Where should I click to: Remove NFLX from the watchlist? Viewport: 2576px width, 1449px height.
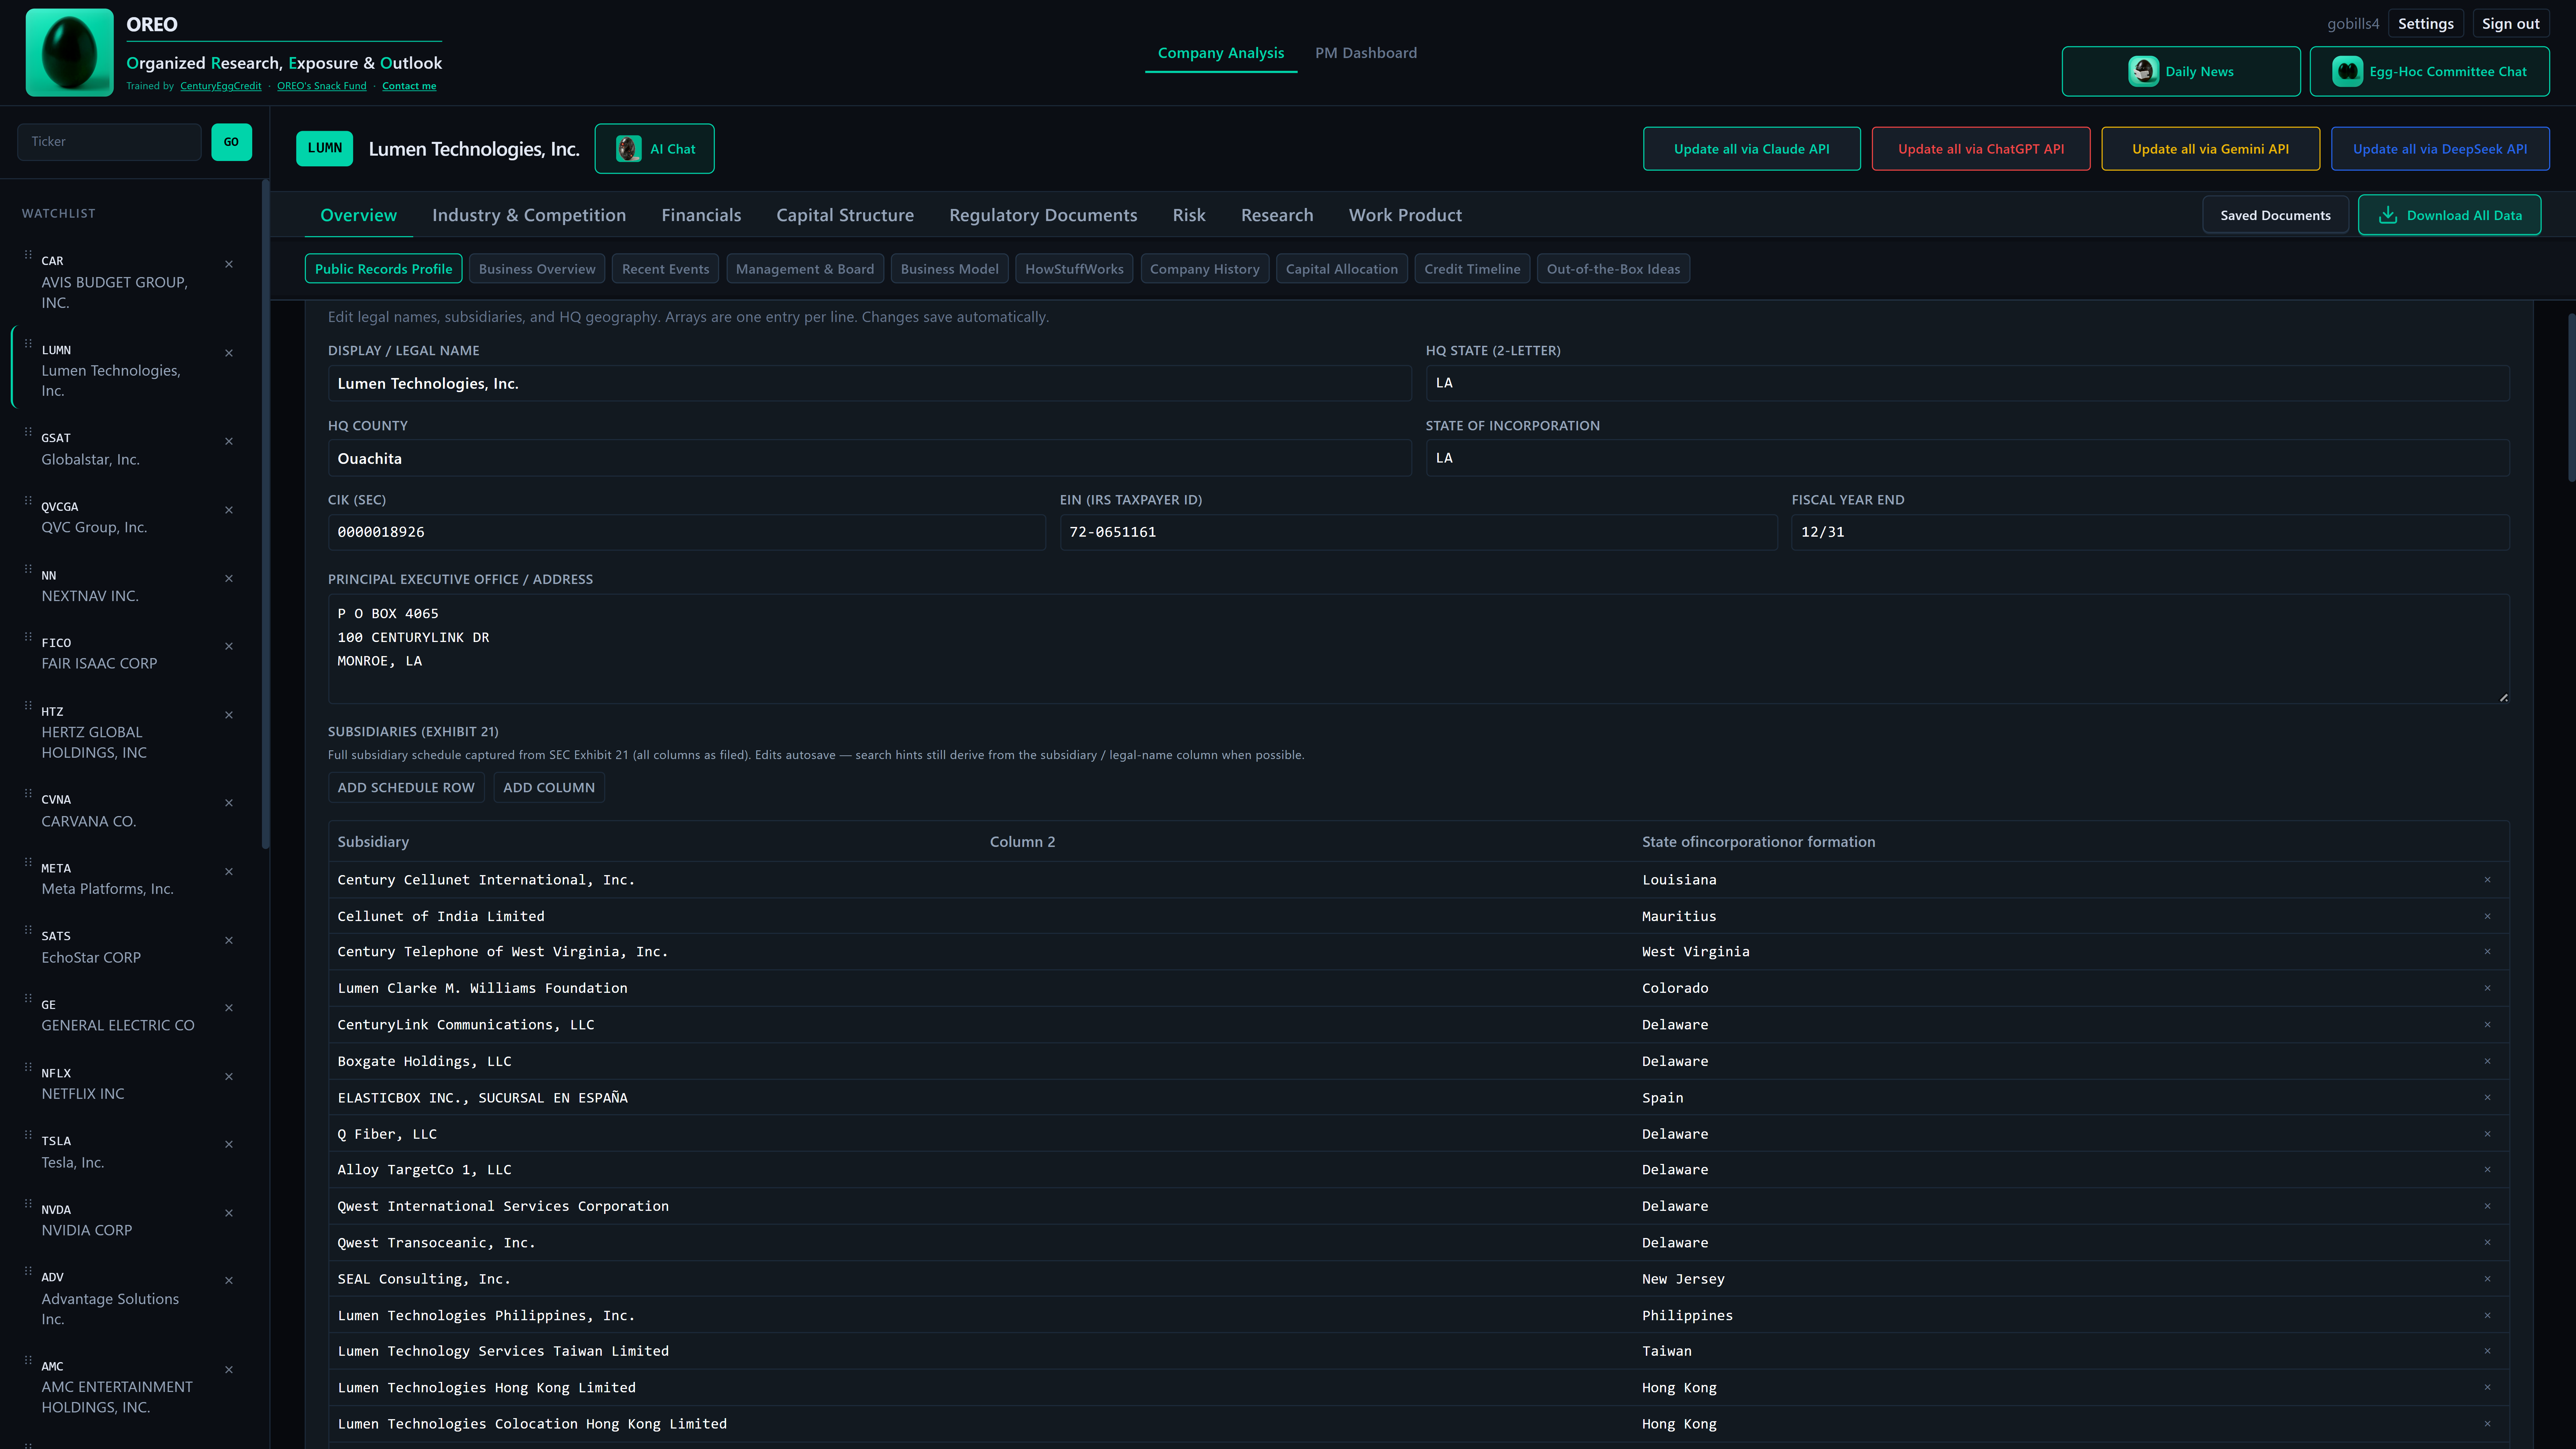click(229, 1077)
